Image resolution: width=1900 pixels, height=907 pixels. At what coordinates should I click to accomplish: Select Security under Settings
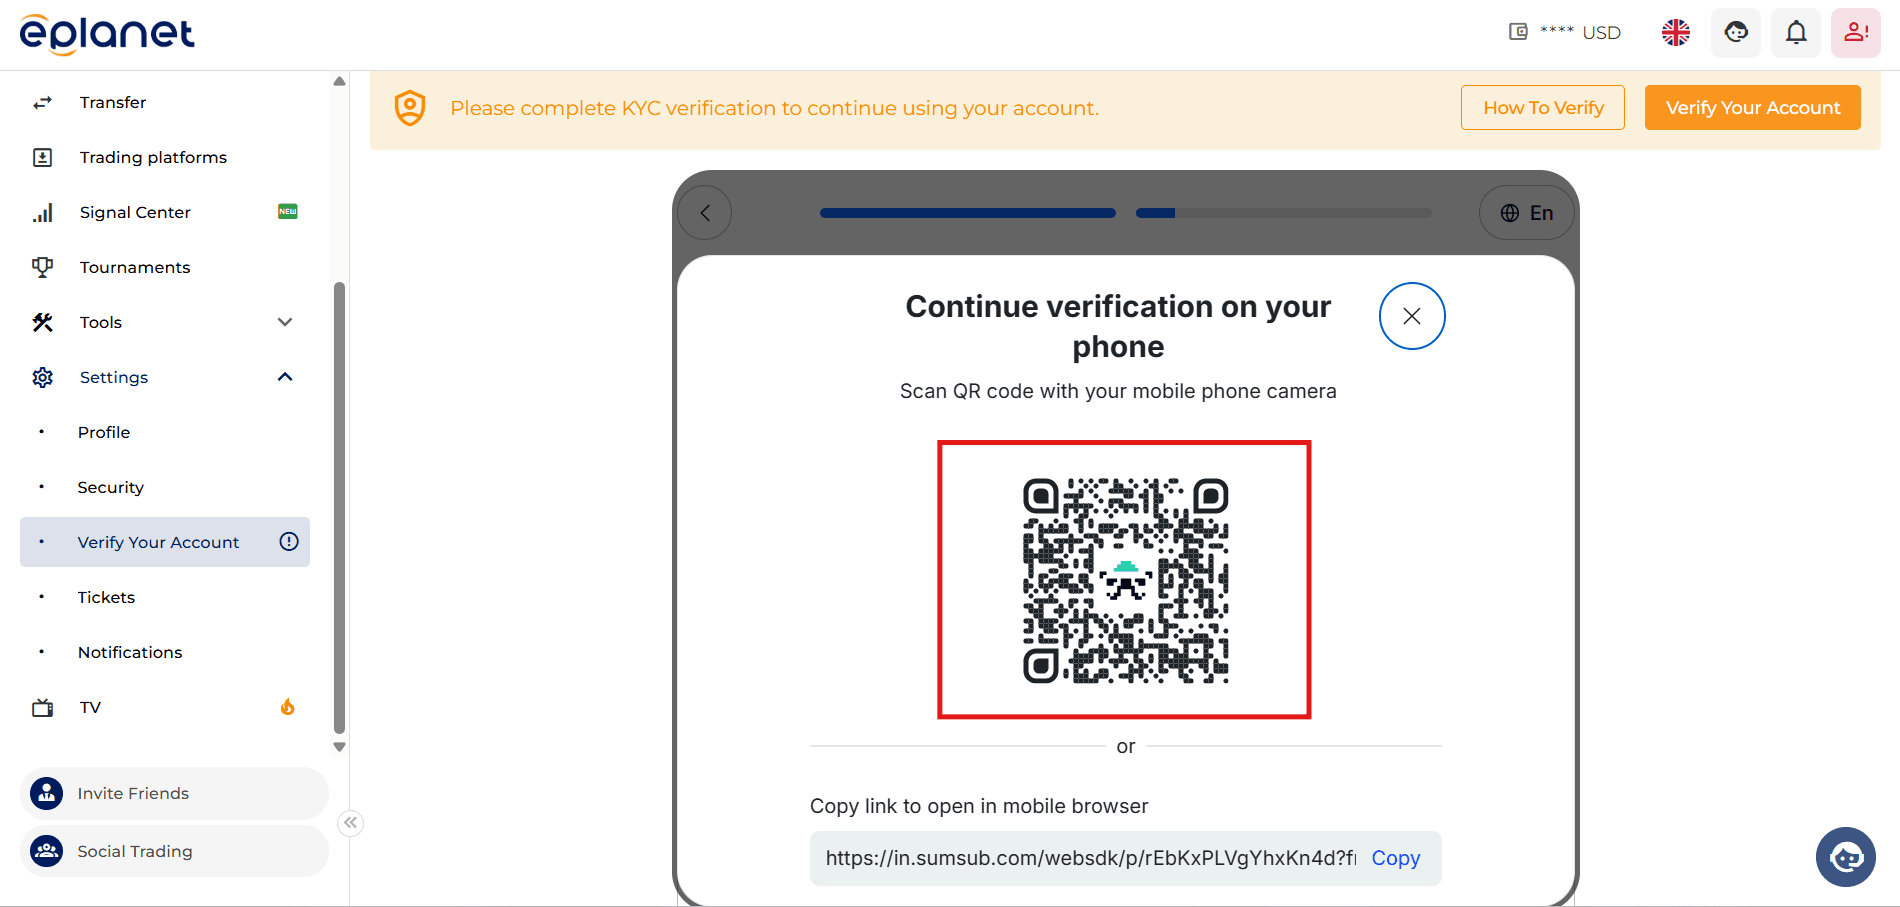(x=110, y=487)
